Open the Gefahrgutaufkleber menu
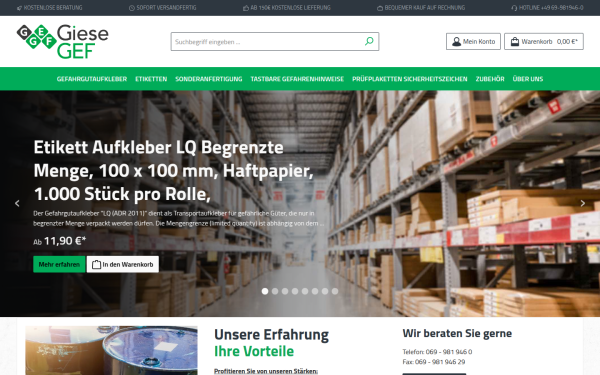This screenshot has height=375, width=600. [92, 79]
